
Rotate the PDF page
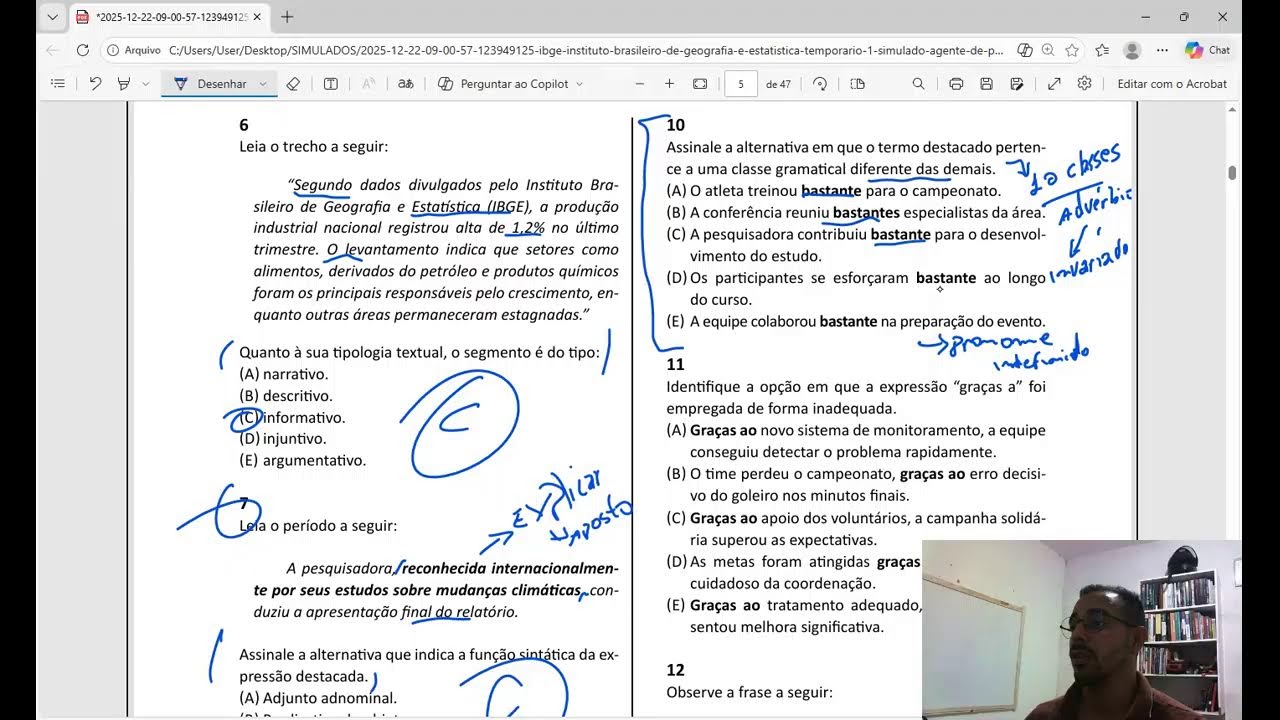point(820,84)
